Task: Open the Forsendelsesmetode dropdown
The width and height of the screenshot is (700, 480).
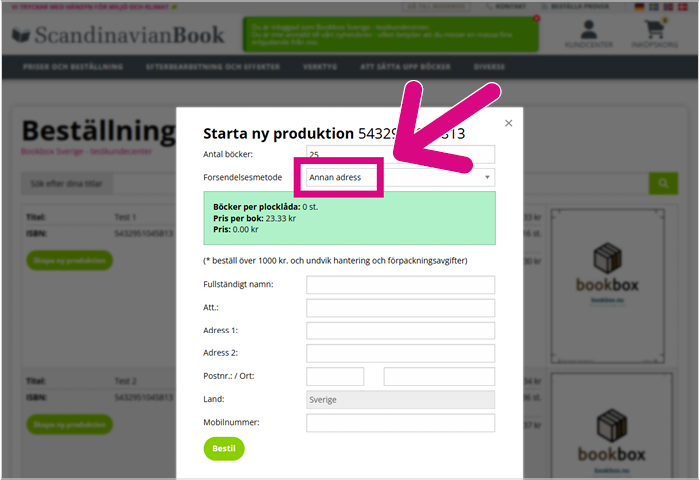Action: tap(400, 177)
